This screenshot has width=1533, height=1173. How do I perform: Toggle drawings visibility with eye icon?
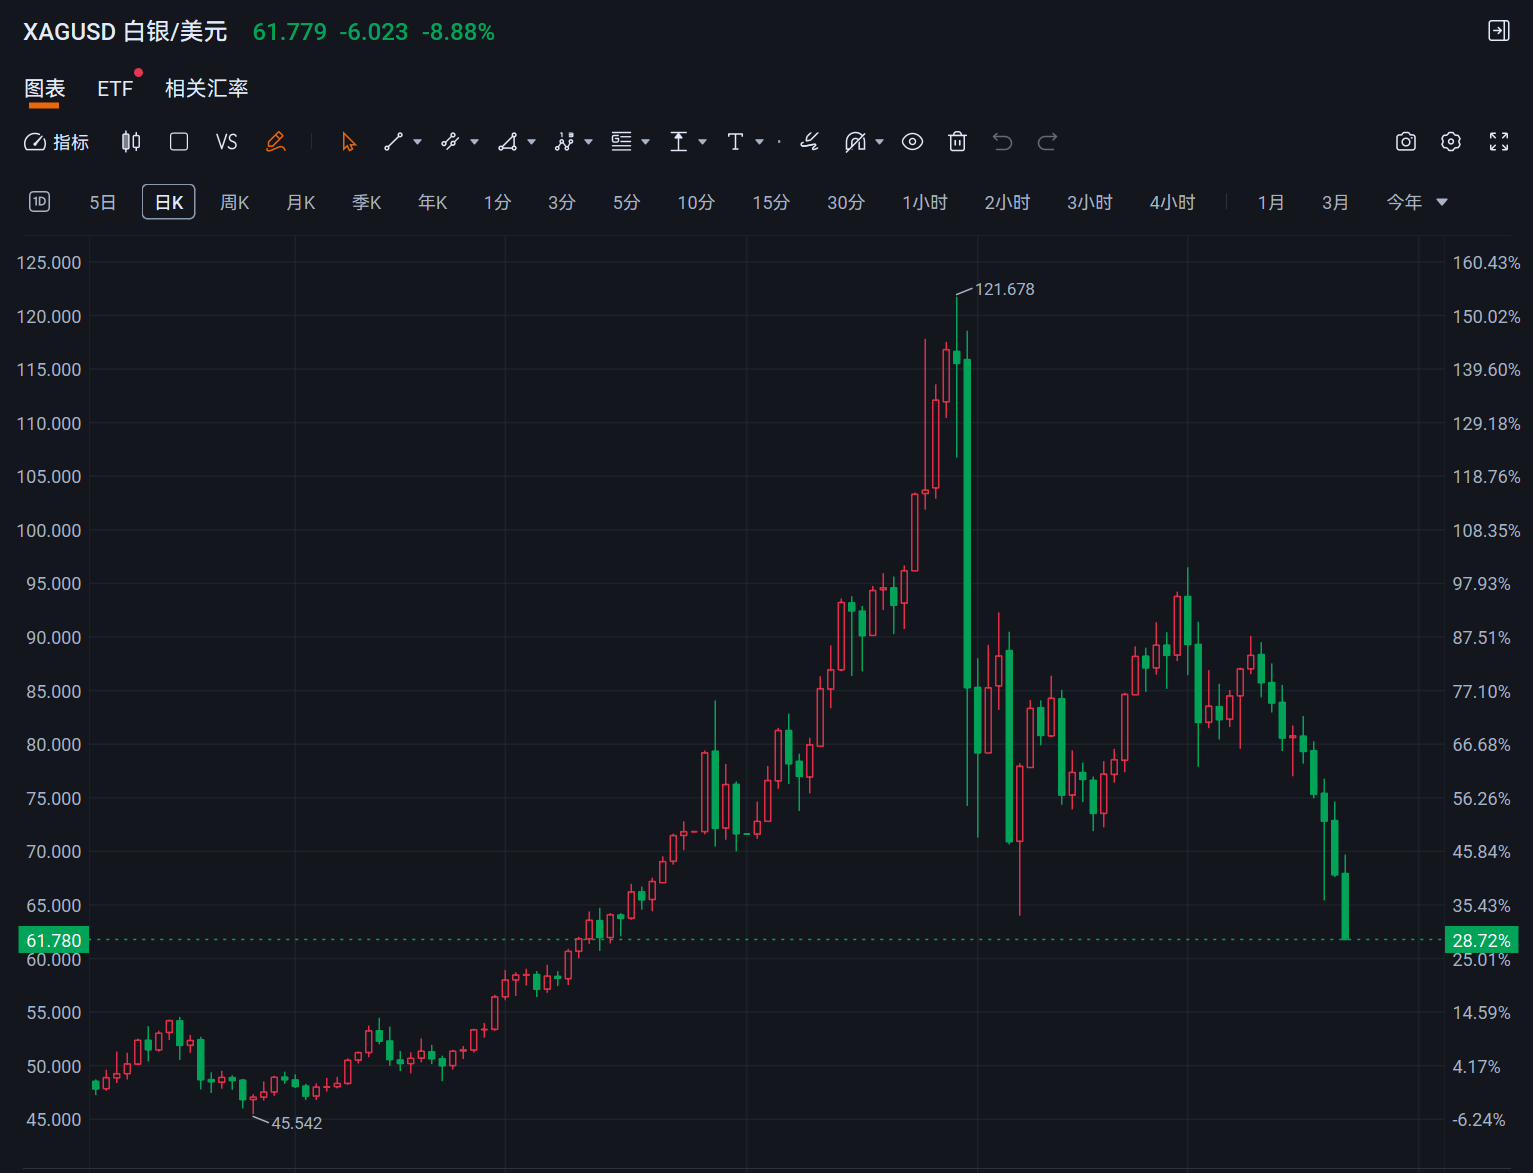point(912,142)
